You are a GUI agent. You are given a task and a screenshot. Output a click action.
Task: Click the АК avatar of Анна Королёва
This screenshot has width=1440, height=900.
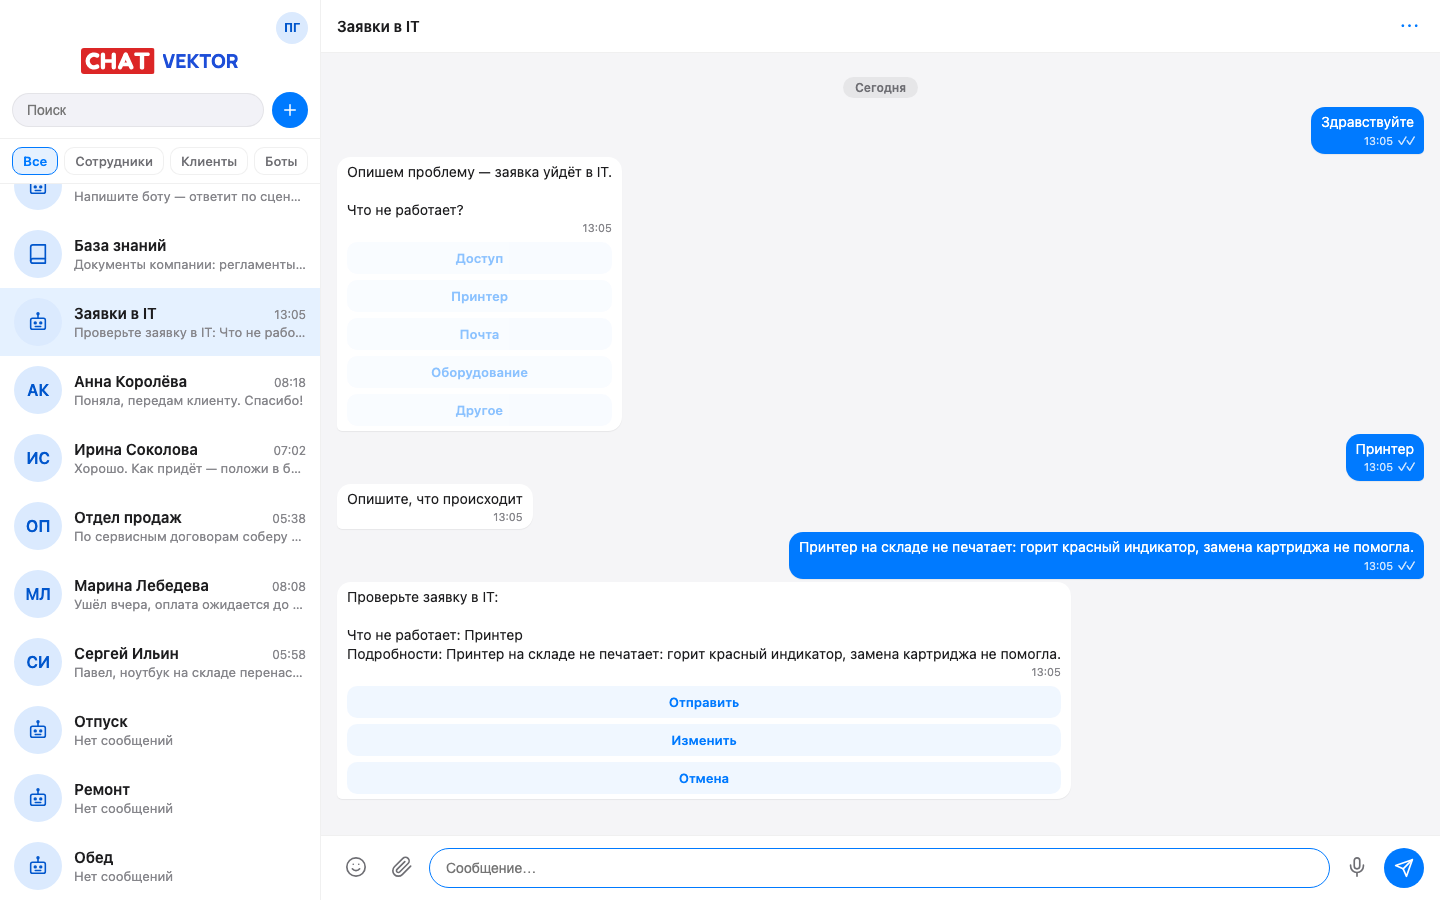click(38, 390)
